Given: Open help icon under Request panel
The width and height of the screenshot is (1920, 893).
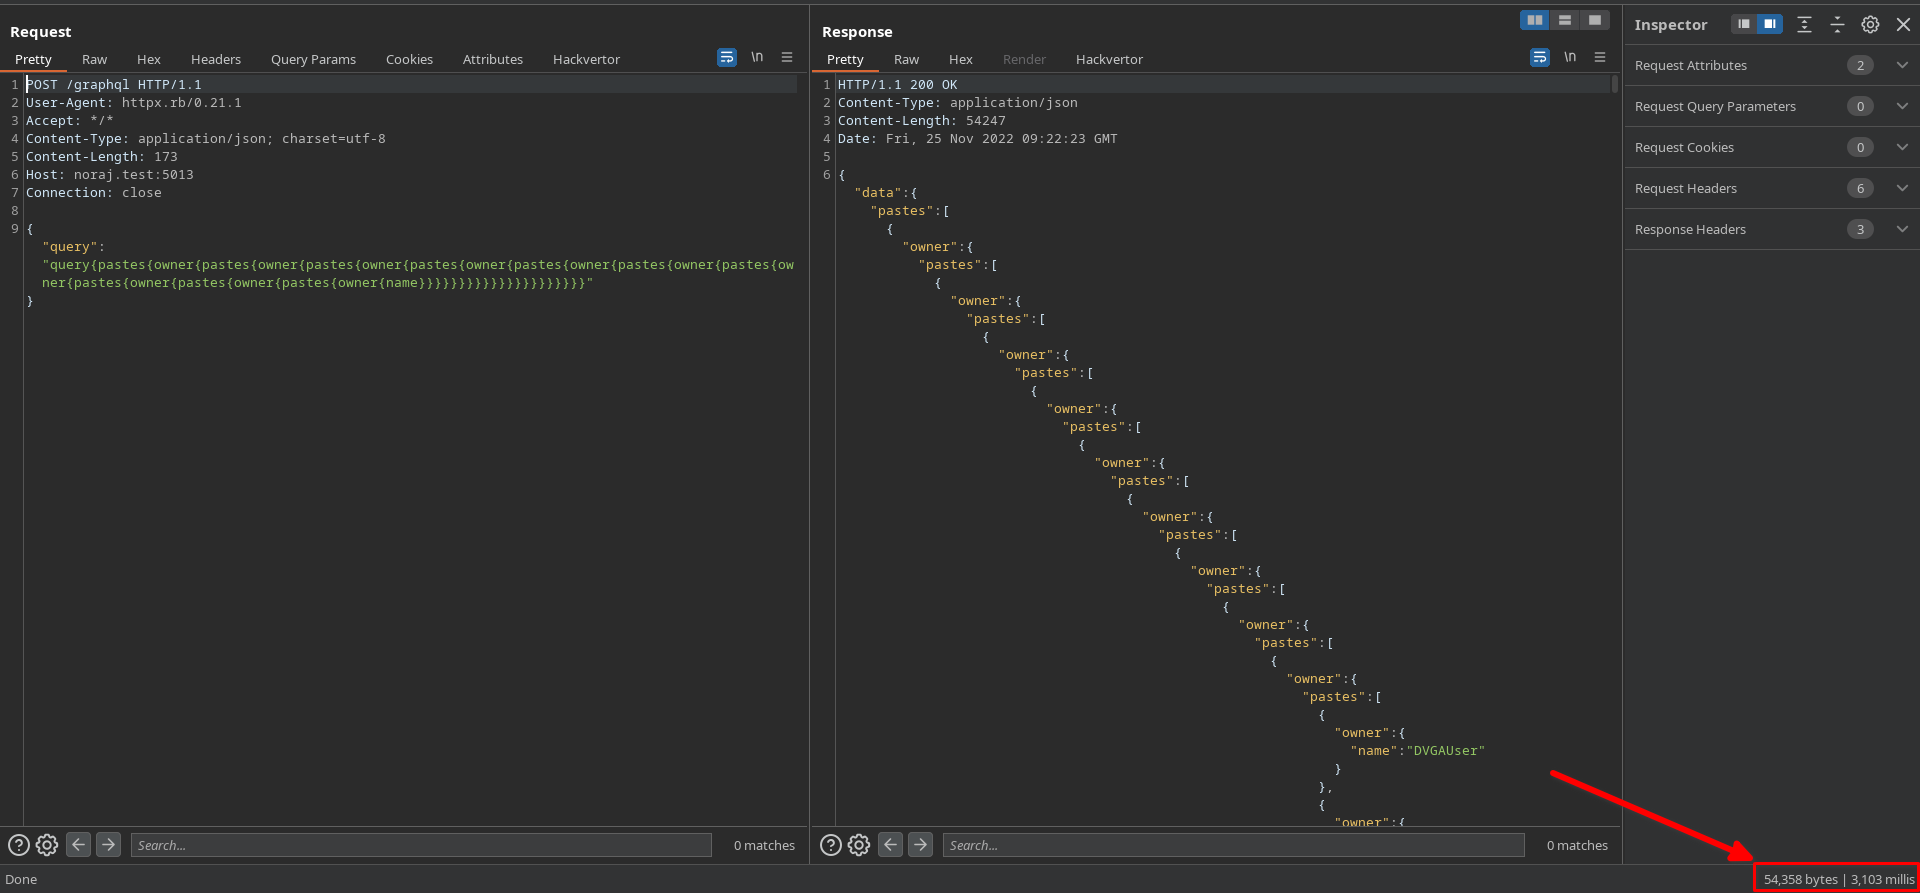Looking at the screenshot, I should 19,845.
